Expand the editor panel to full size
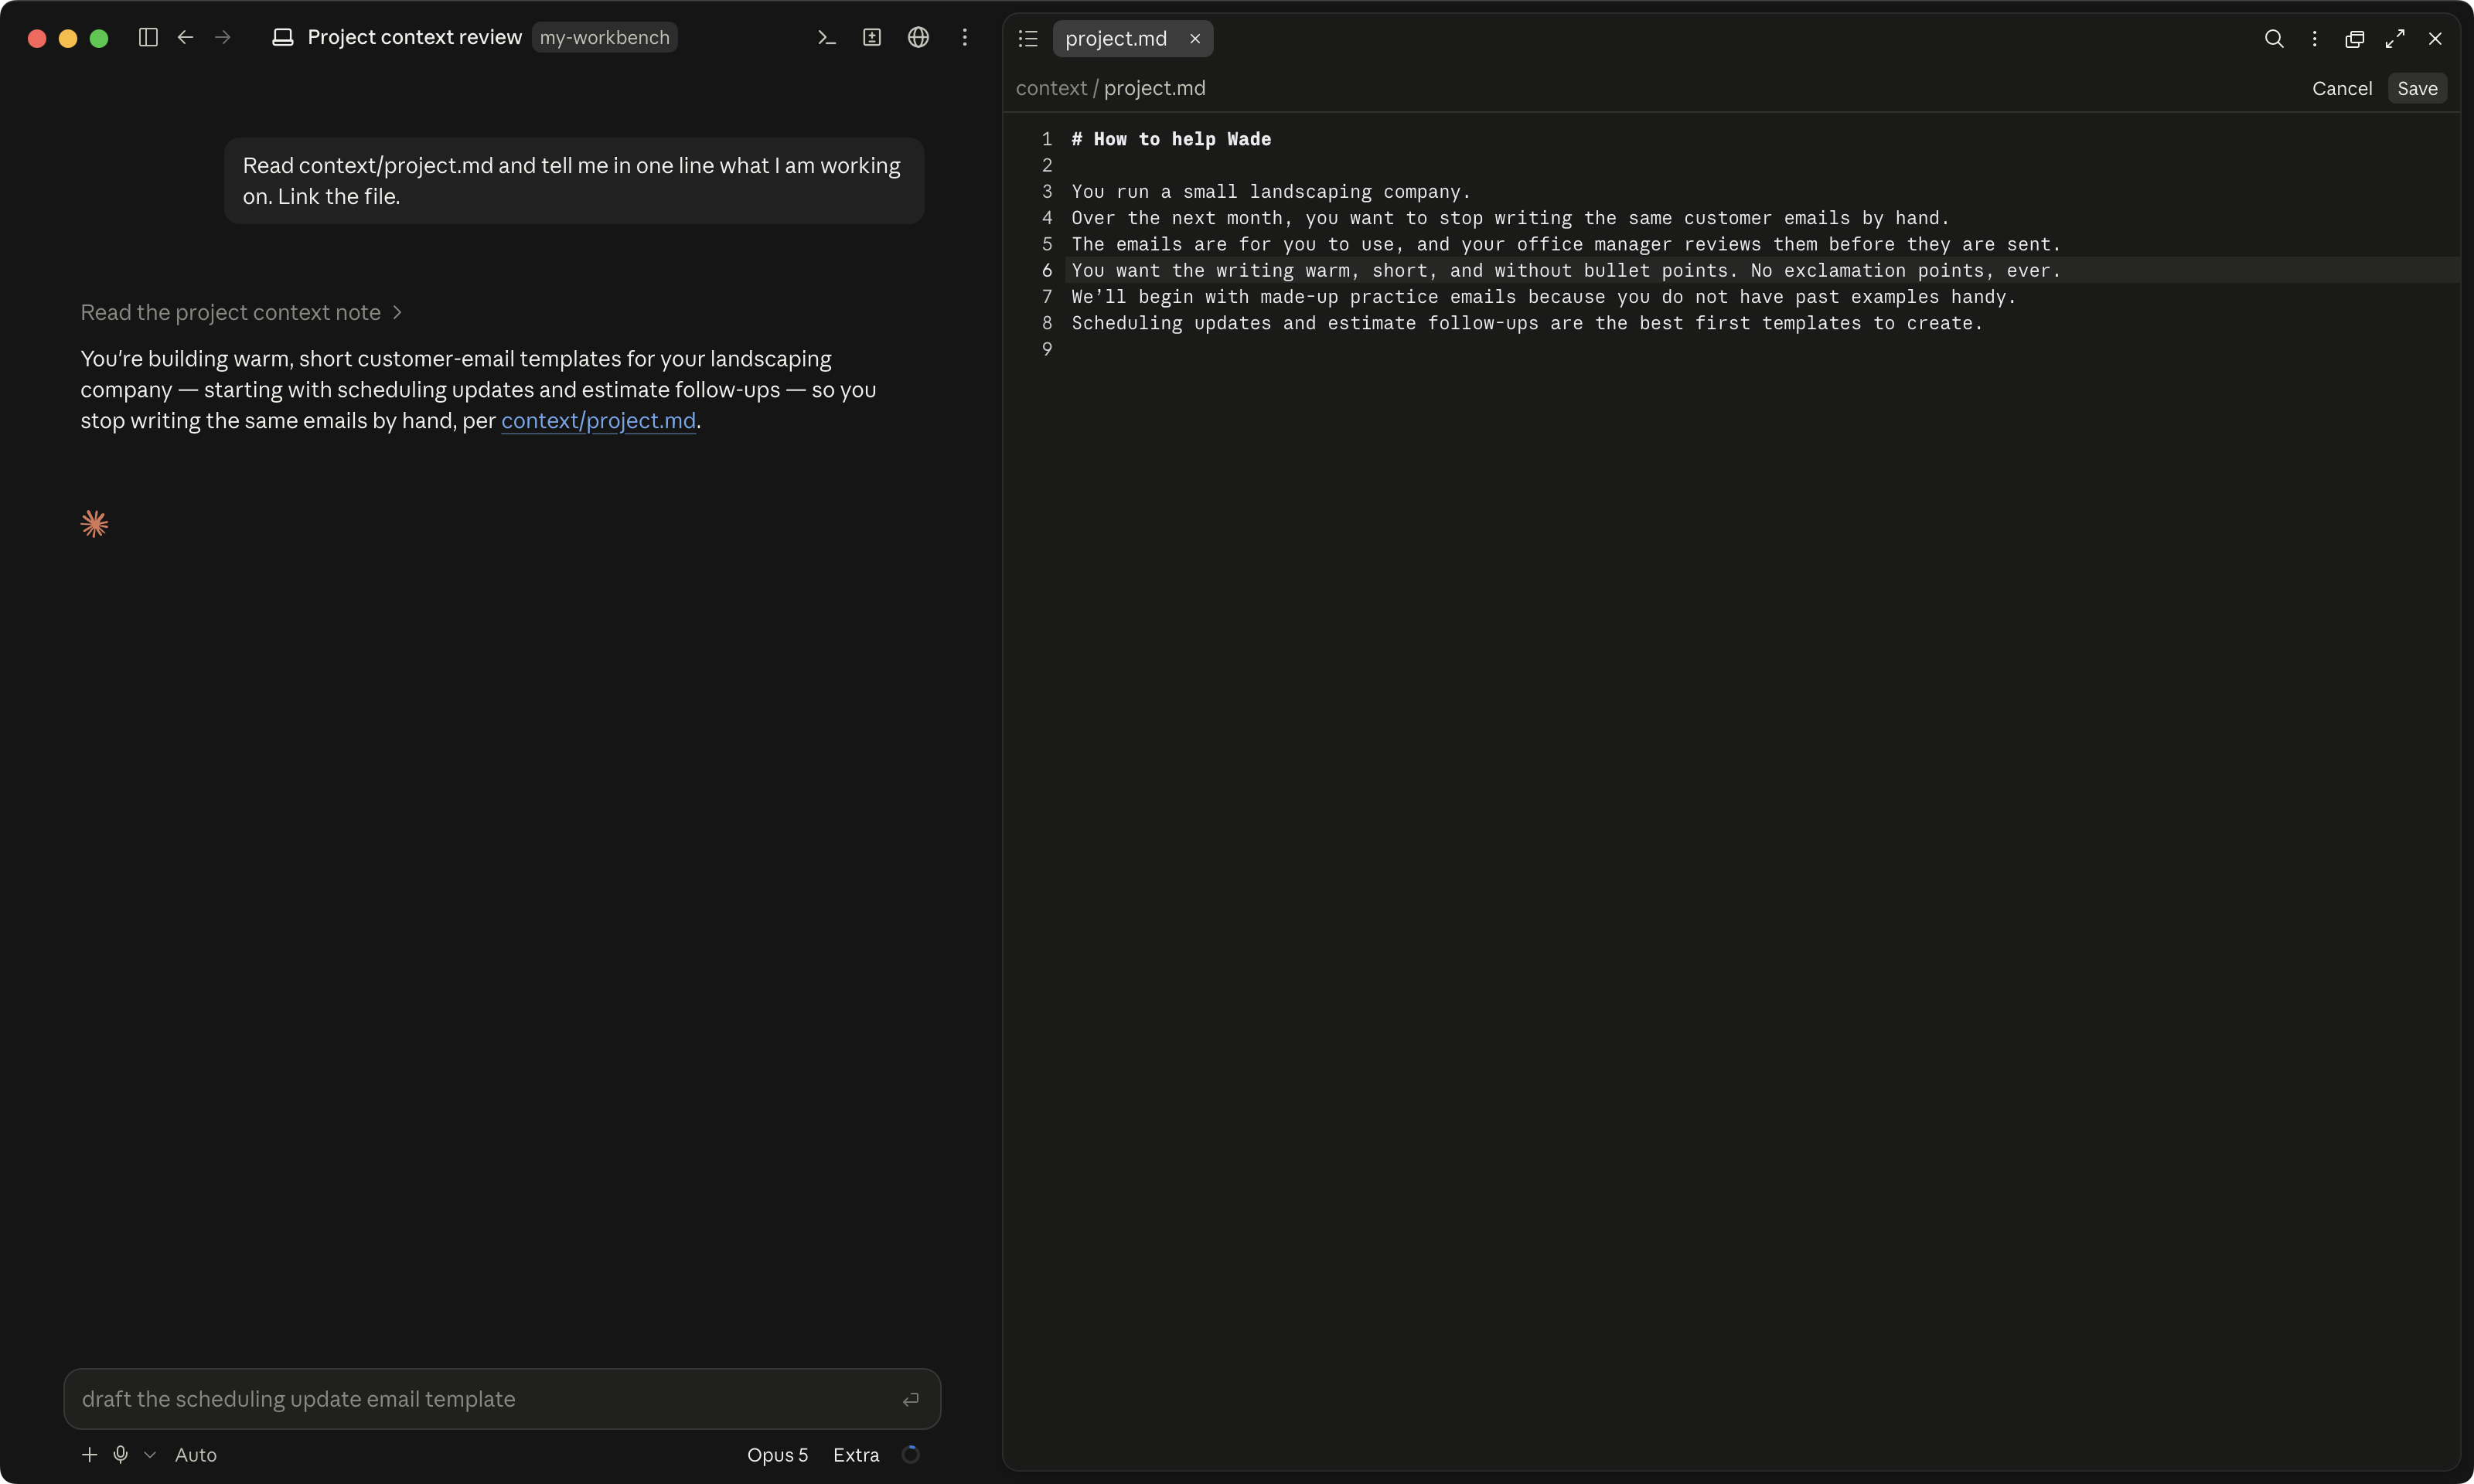The image size is (2474, 1484). (2395, 38)
